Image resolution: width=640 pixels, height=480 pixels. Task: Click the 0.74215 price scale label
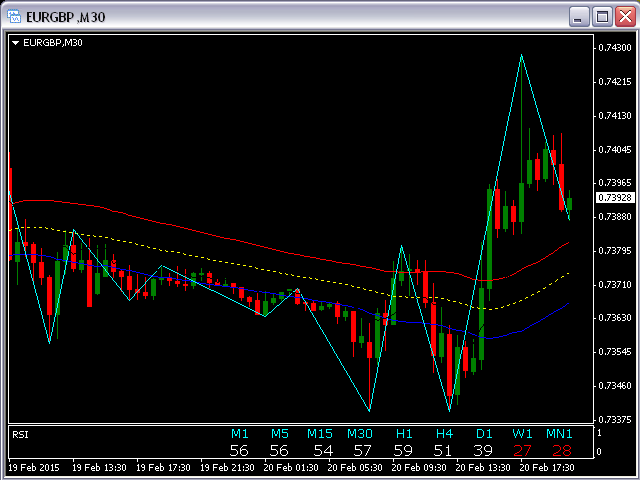(x=615, y=82)
